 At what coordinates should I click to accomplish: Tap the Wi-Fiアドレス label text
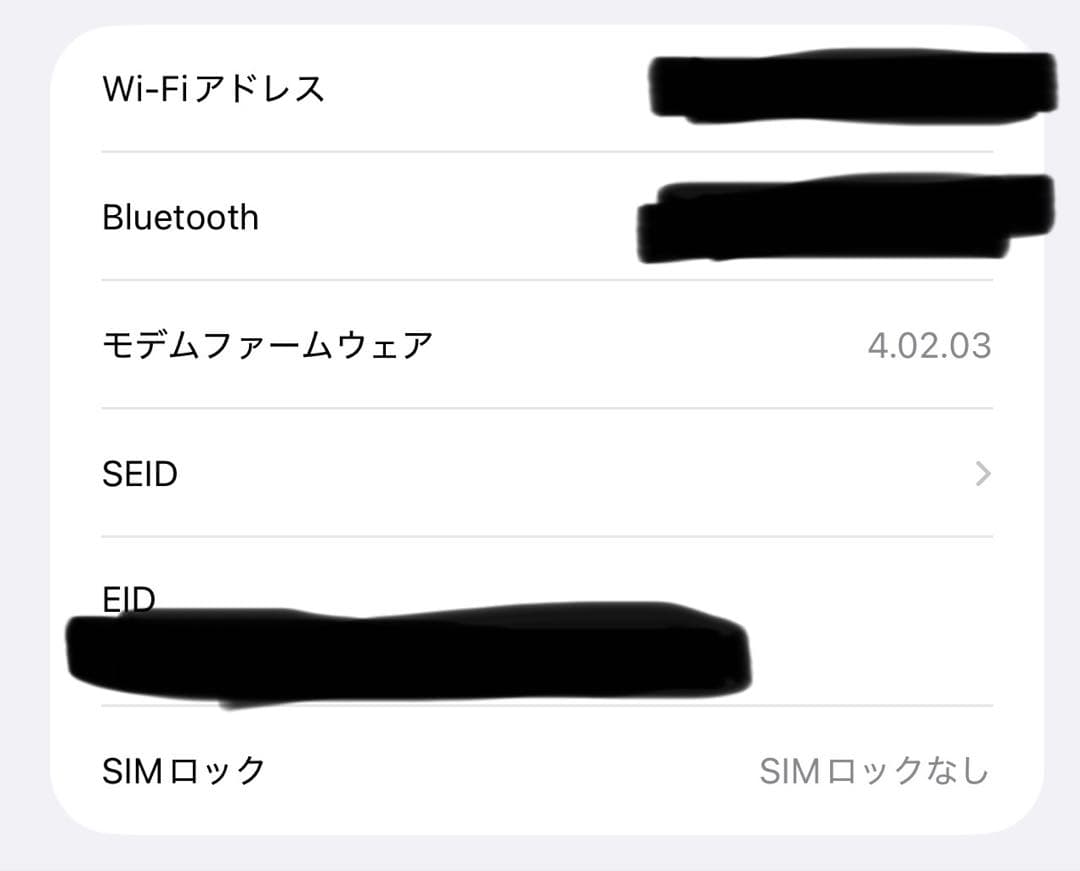[x=213, y=88]
